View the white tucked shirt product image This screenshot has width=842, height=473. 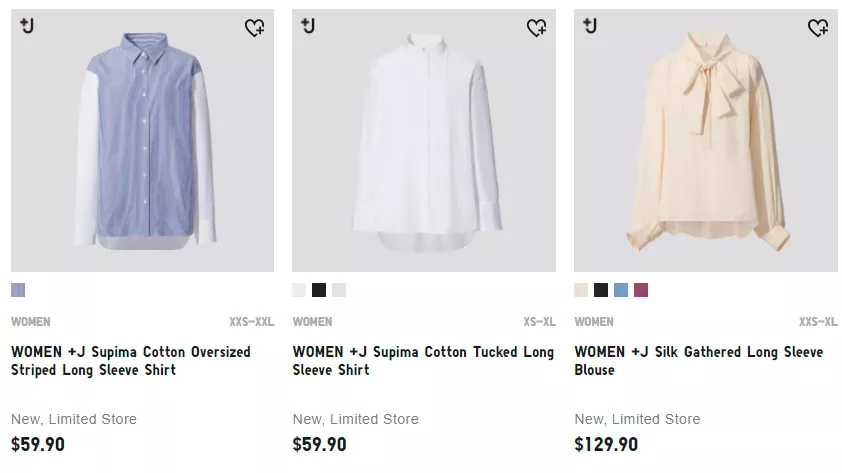424,140
